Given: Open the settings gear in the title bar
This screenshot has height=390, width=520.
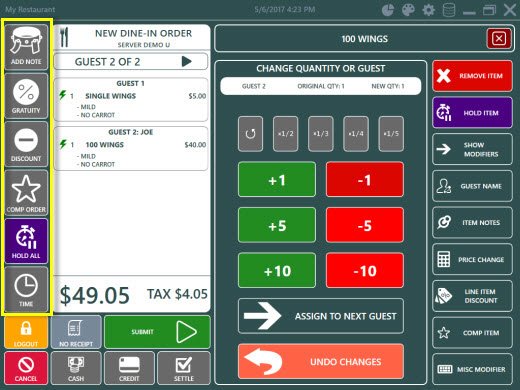Looking at the screenshot, I should pyautogui.click(x=428, y=10).
